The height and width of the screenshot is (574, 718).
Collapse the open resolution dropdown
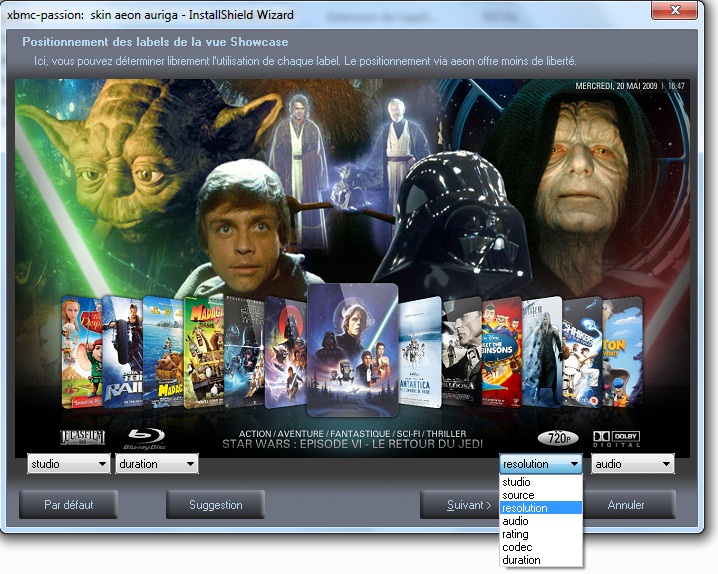540,464
